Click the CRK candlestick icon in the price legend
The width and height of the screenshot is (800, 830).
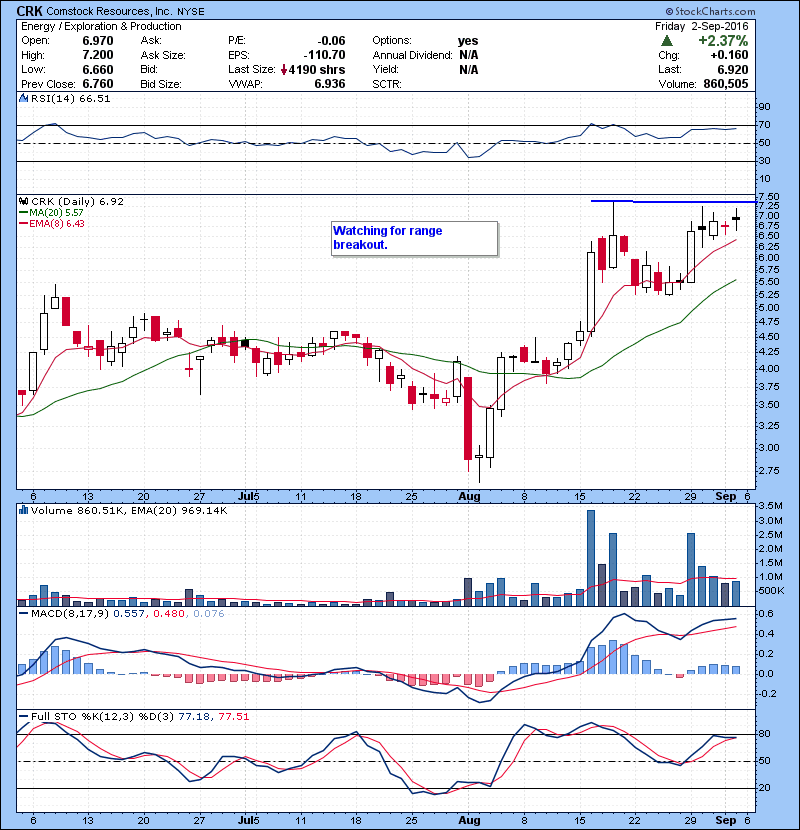click(x=23, y=202)
